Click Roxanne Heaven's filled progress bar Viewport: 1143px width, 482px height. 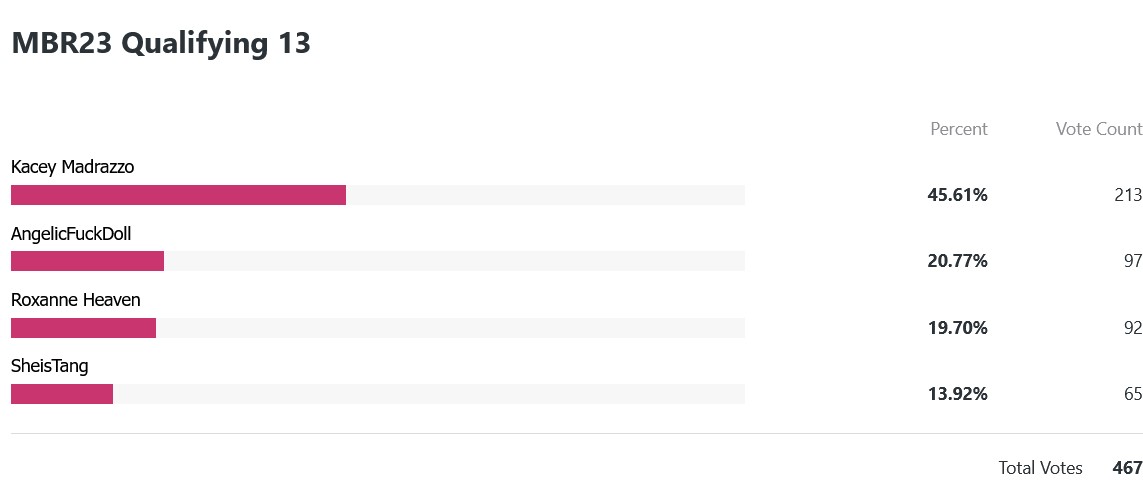click(83, 328)
